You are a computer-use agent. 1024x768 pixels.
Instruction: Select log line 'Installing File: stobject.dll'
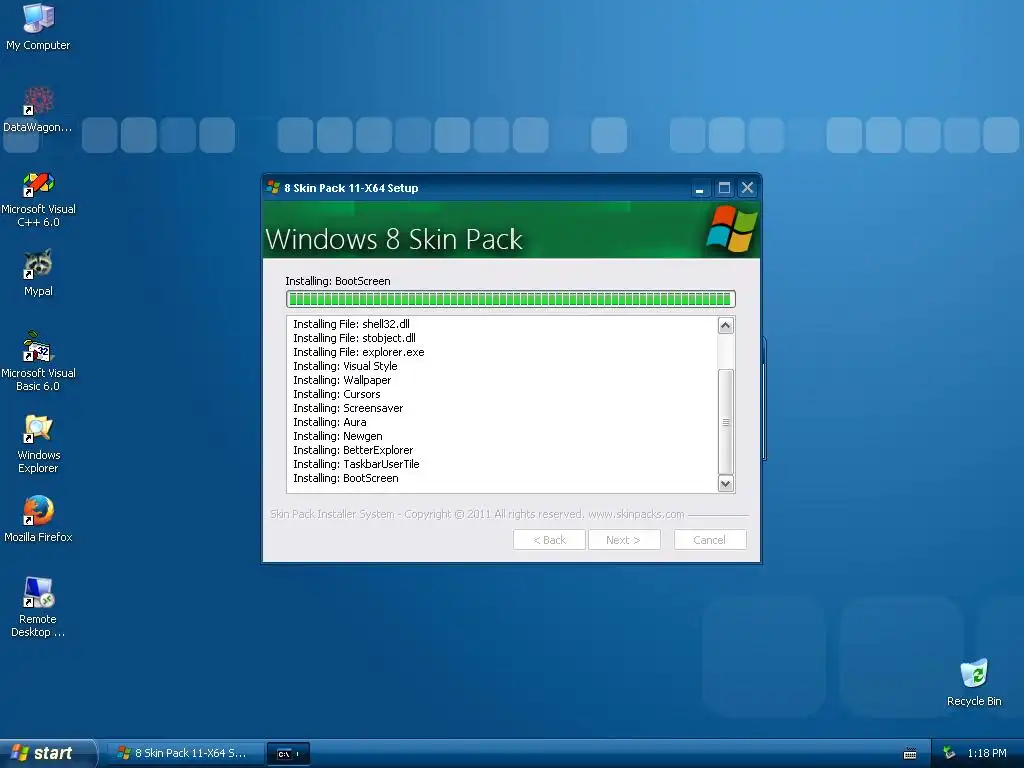click(x=355, y=338)
